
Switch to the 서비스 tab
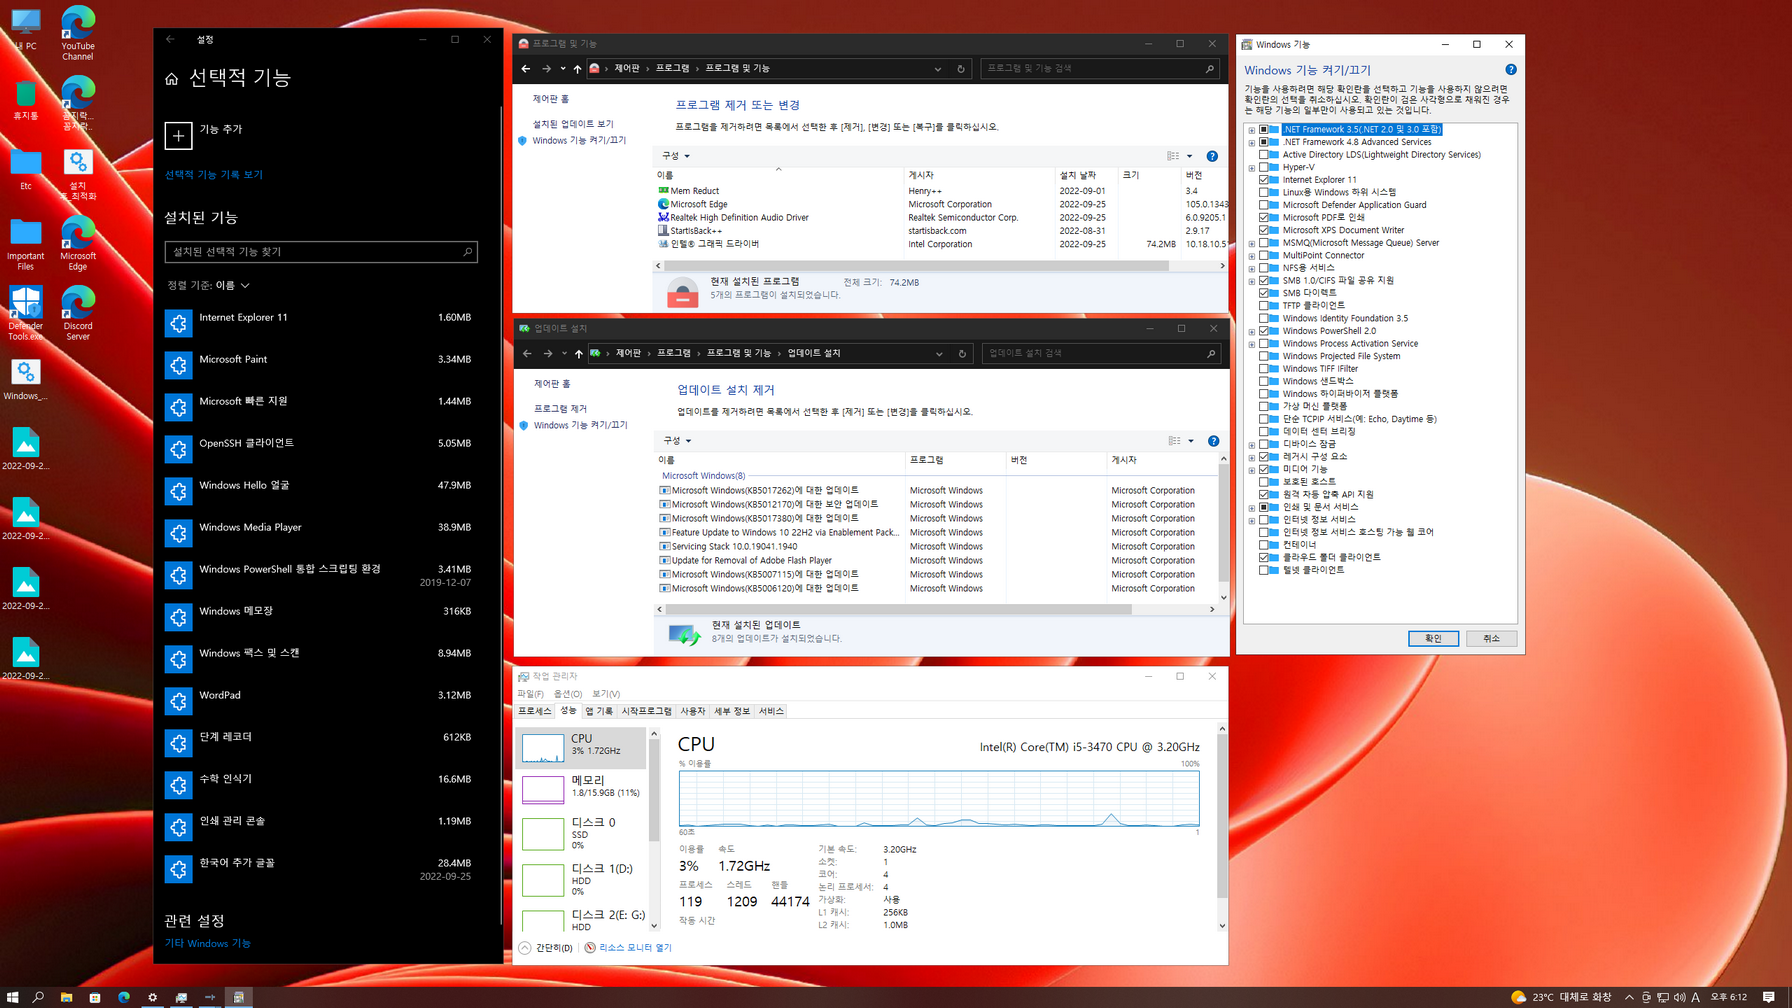771,711
